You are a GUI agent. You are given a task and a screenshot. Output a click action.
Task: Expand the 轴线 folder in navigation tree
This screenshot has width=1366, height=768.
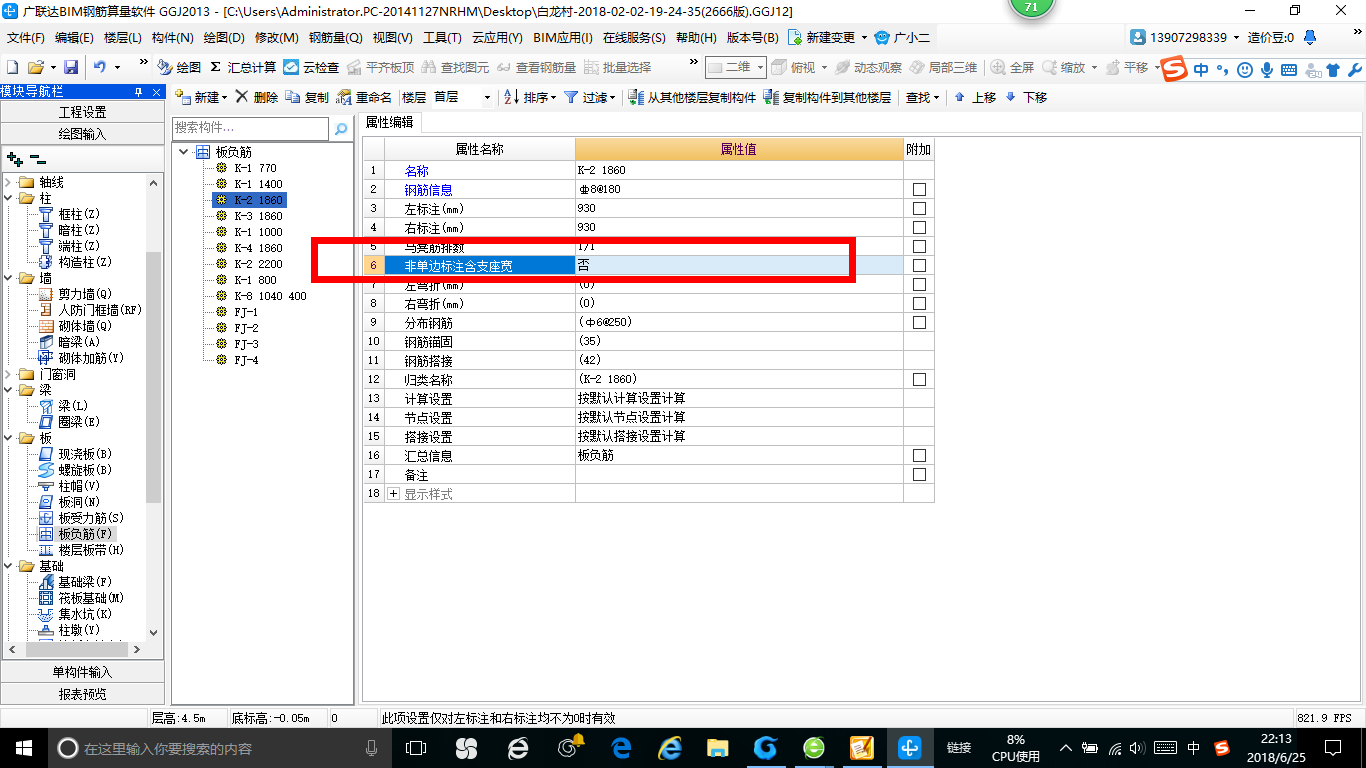click(9, 182)
